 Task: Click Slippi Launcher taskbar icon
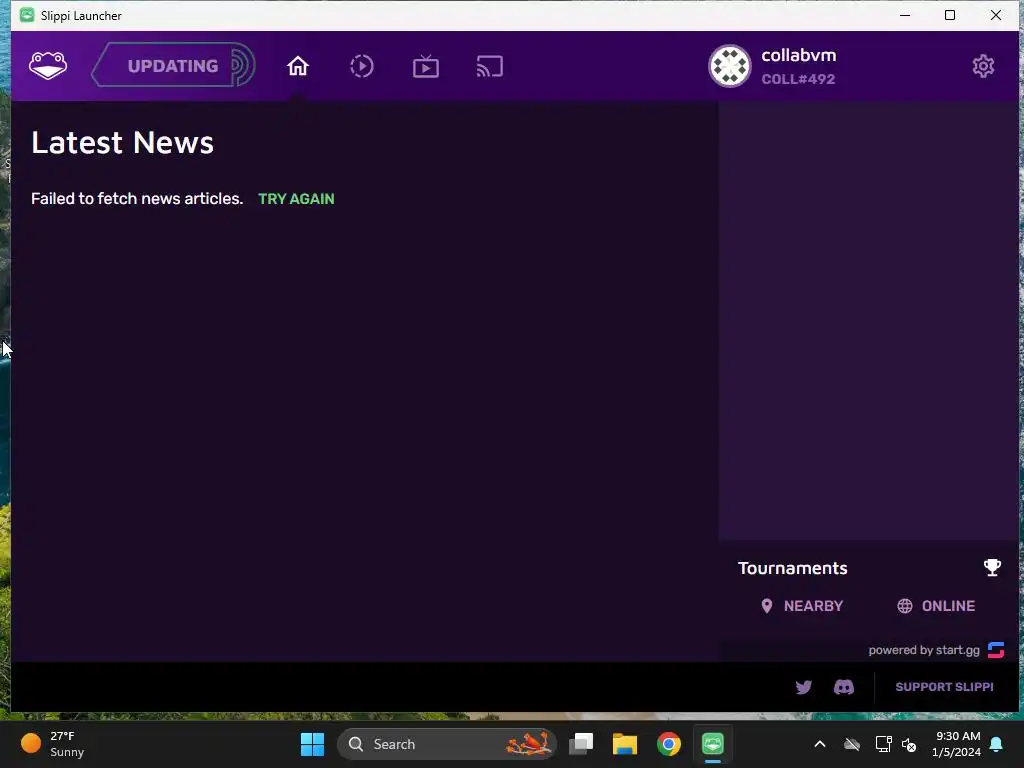pyautogui.click(x=712, y=744)
